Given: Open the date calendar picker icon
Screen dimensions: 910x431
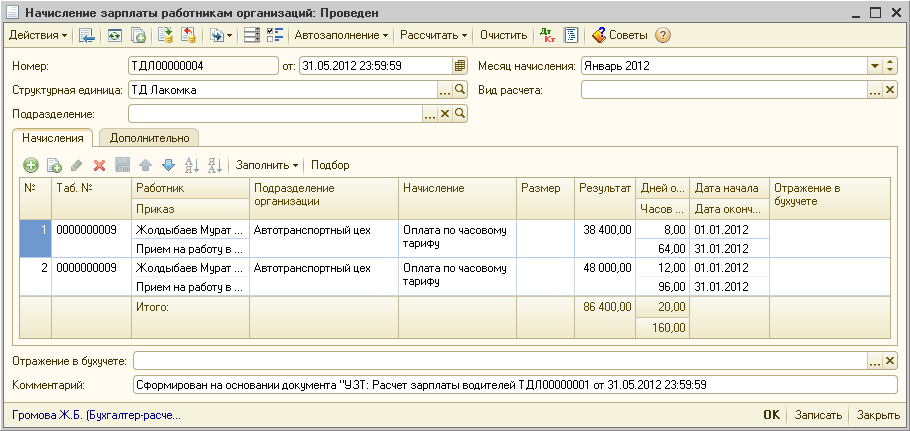Looking at the screenshot, I should pos(460,66).
